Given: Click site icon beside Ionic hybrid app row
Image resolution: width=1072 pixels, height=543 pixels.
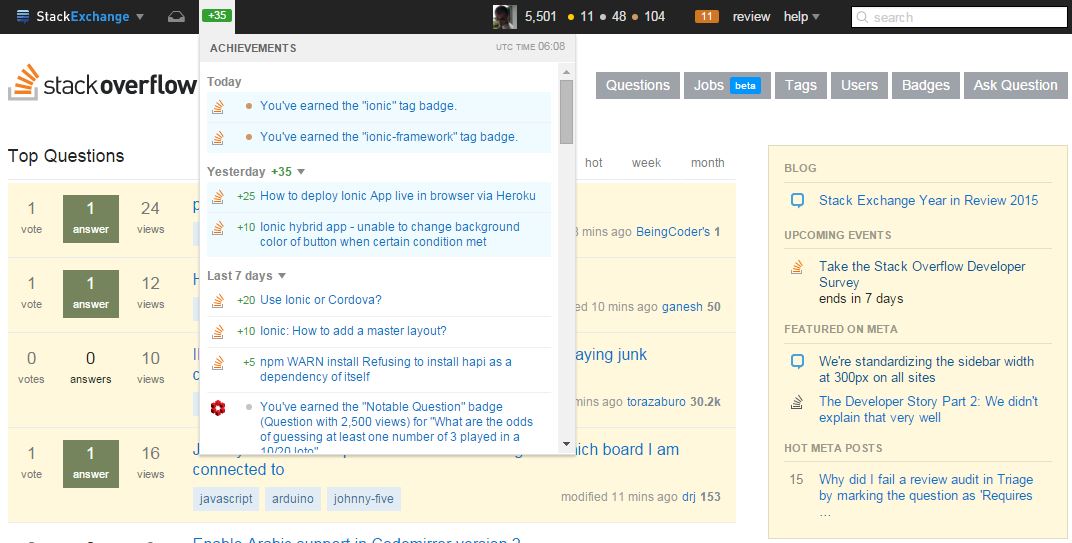Looking at the screenshot, I should [218, 227].
